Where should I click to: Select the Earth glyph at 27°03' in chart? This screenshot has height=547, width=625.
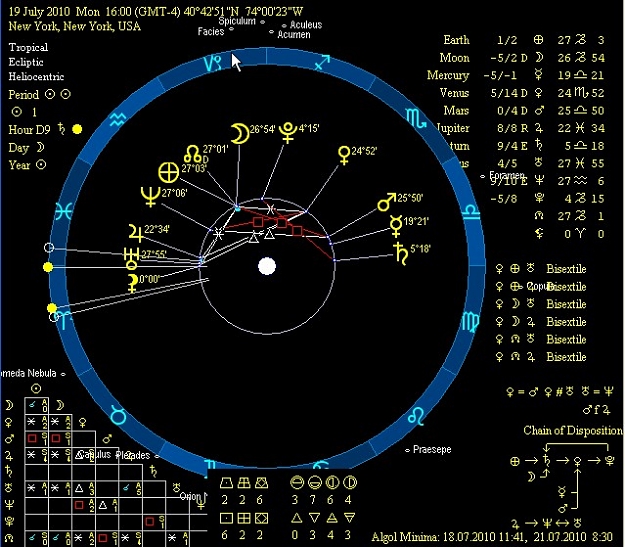169,173
